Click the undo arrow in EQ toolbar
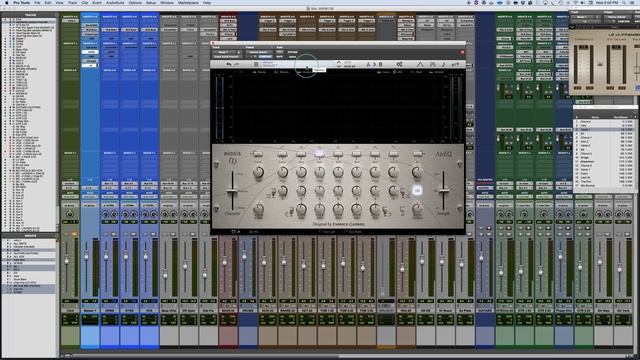Image resolution: width=640 pixels, height=360 pixels. click(x=229, y=64)
